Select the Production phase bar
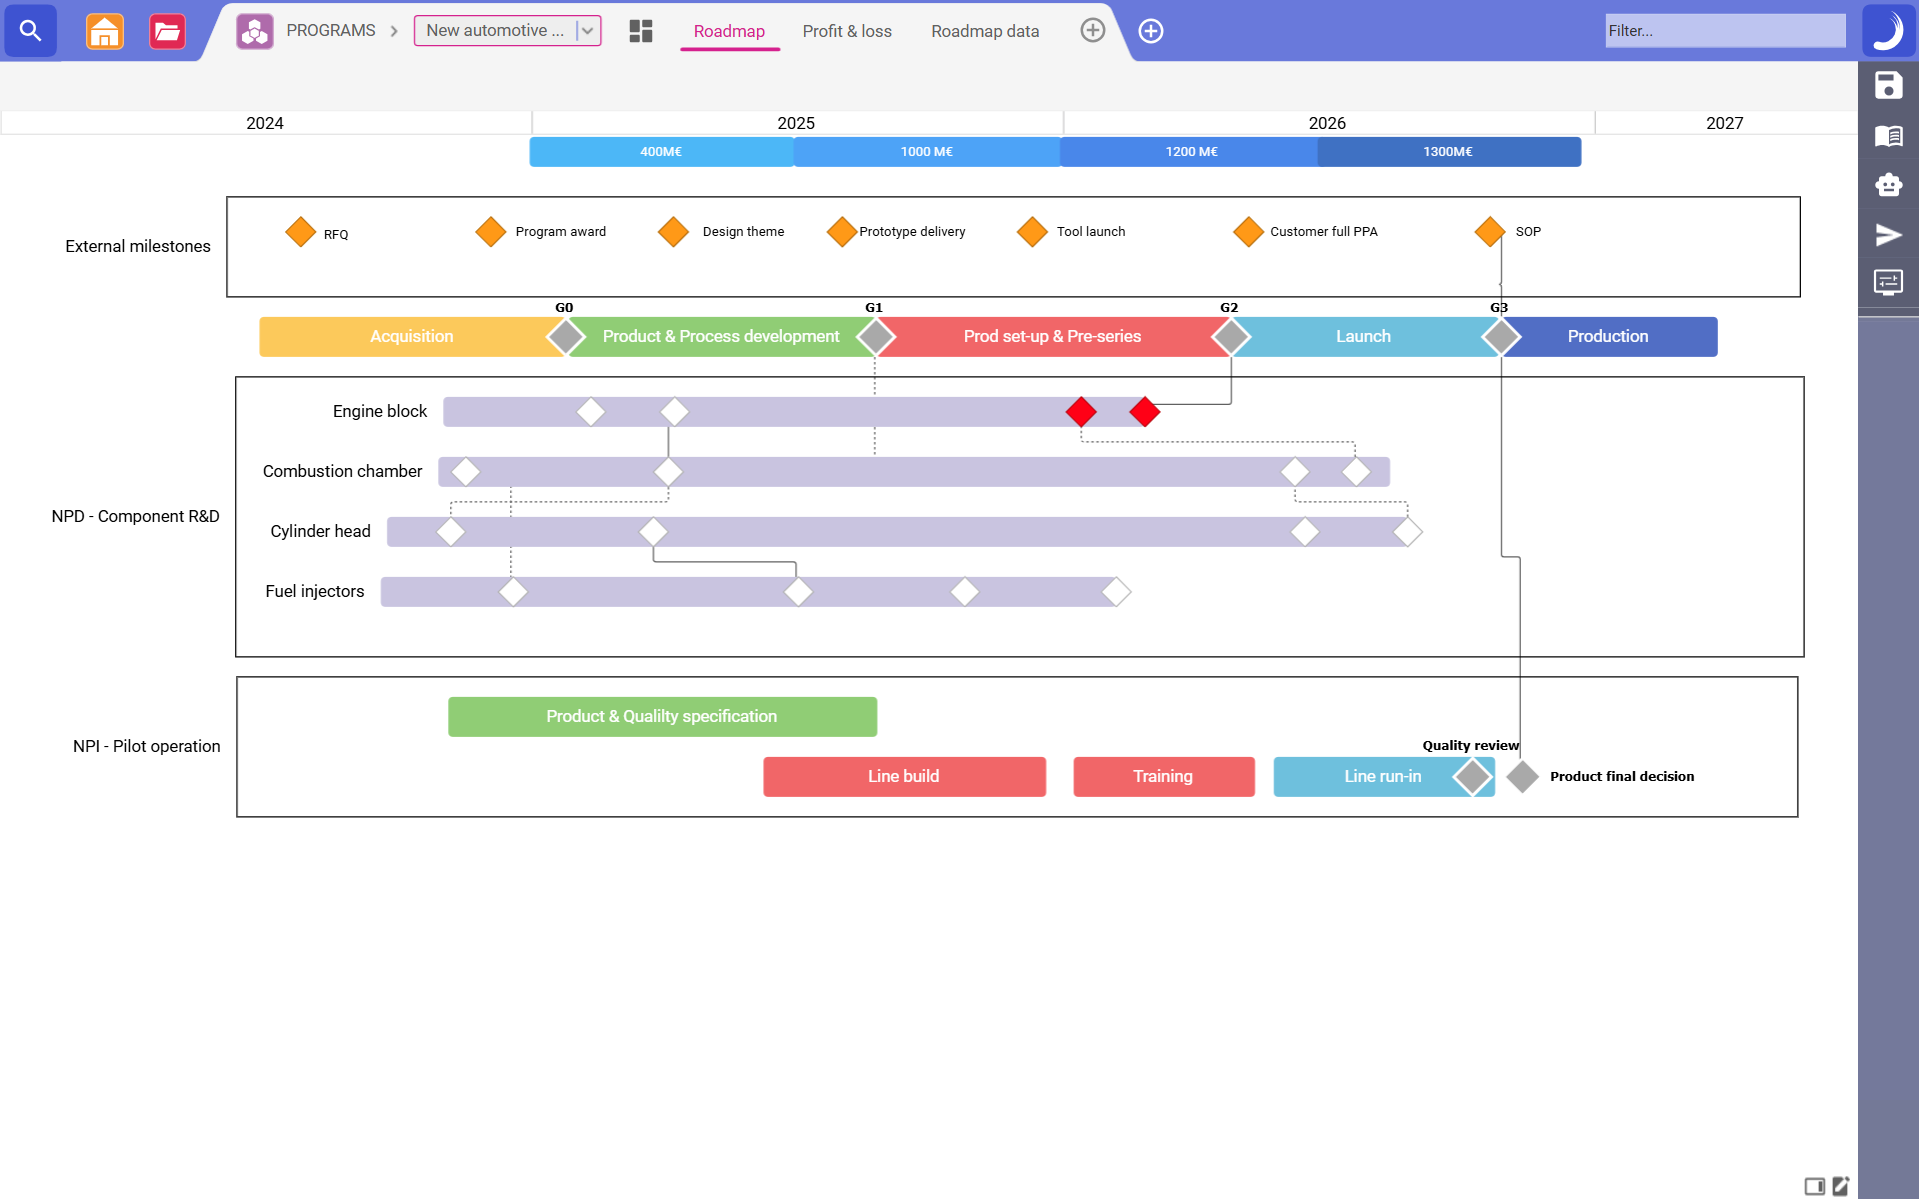The width and height of the screenshot is (1919, 1199). pos(1608,337)
